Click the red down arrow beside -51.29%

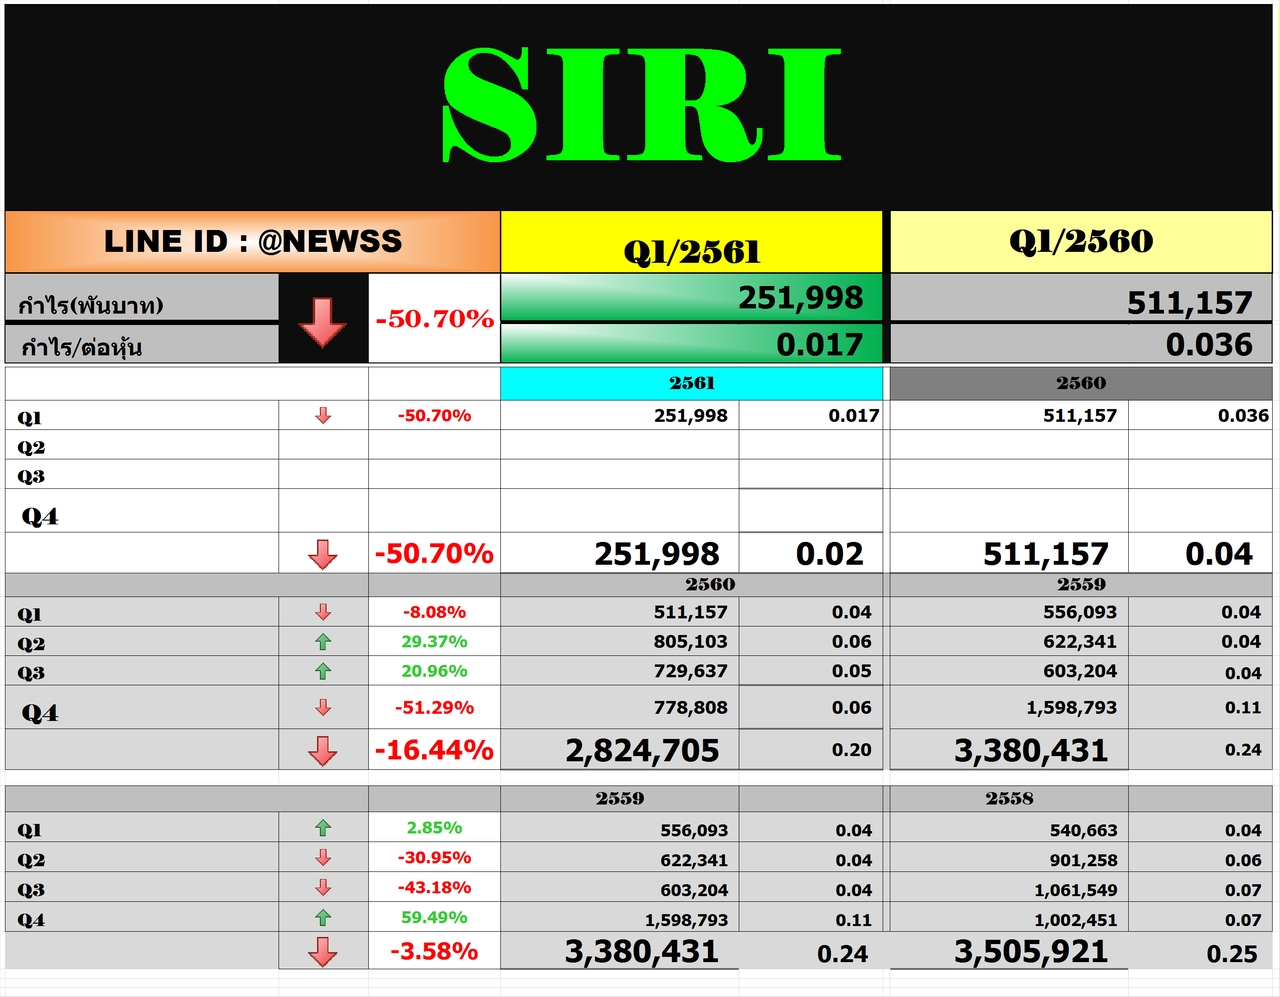click(x=323, y=707)
